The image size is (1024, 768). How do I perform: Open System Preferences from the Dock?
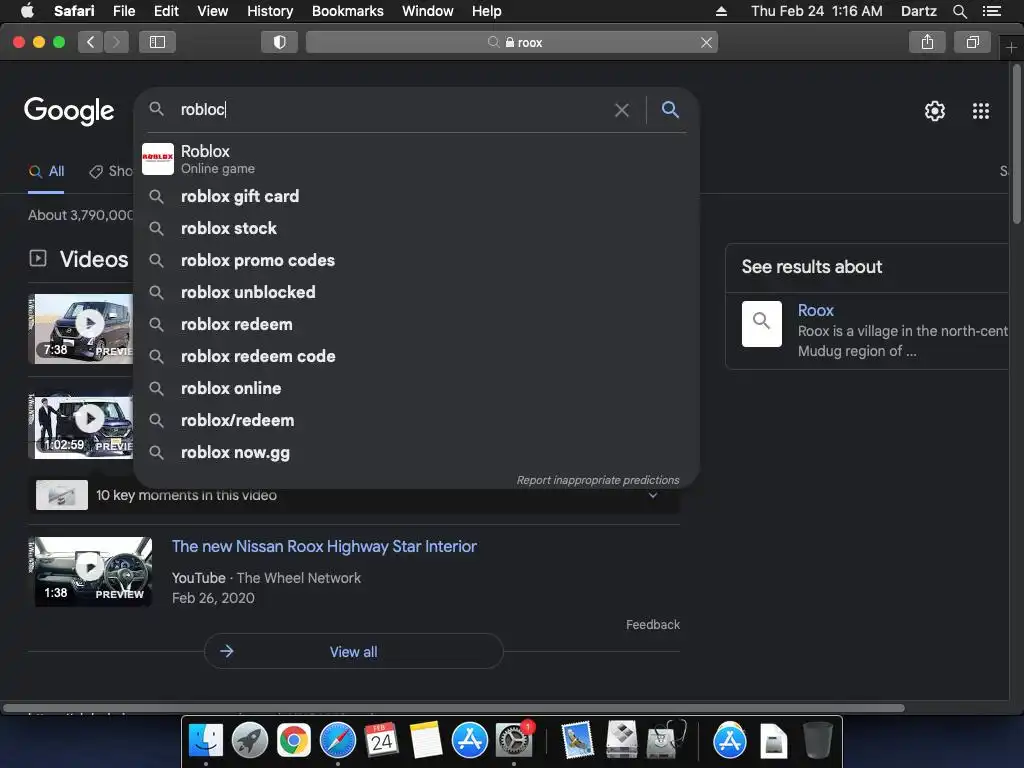514,741
